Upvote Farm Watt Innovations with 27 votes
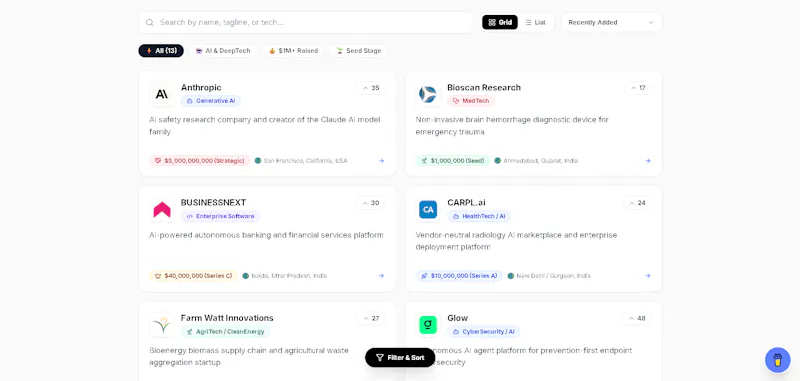The height and width of the screenshot is (381, 800). point(371,318)
